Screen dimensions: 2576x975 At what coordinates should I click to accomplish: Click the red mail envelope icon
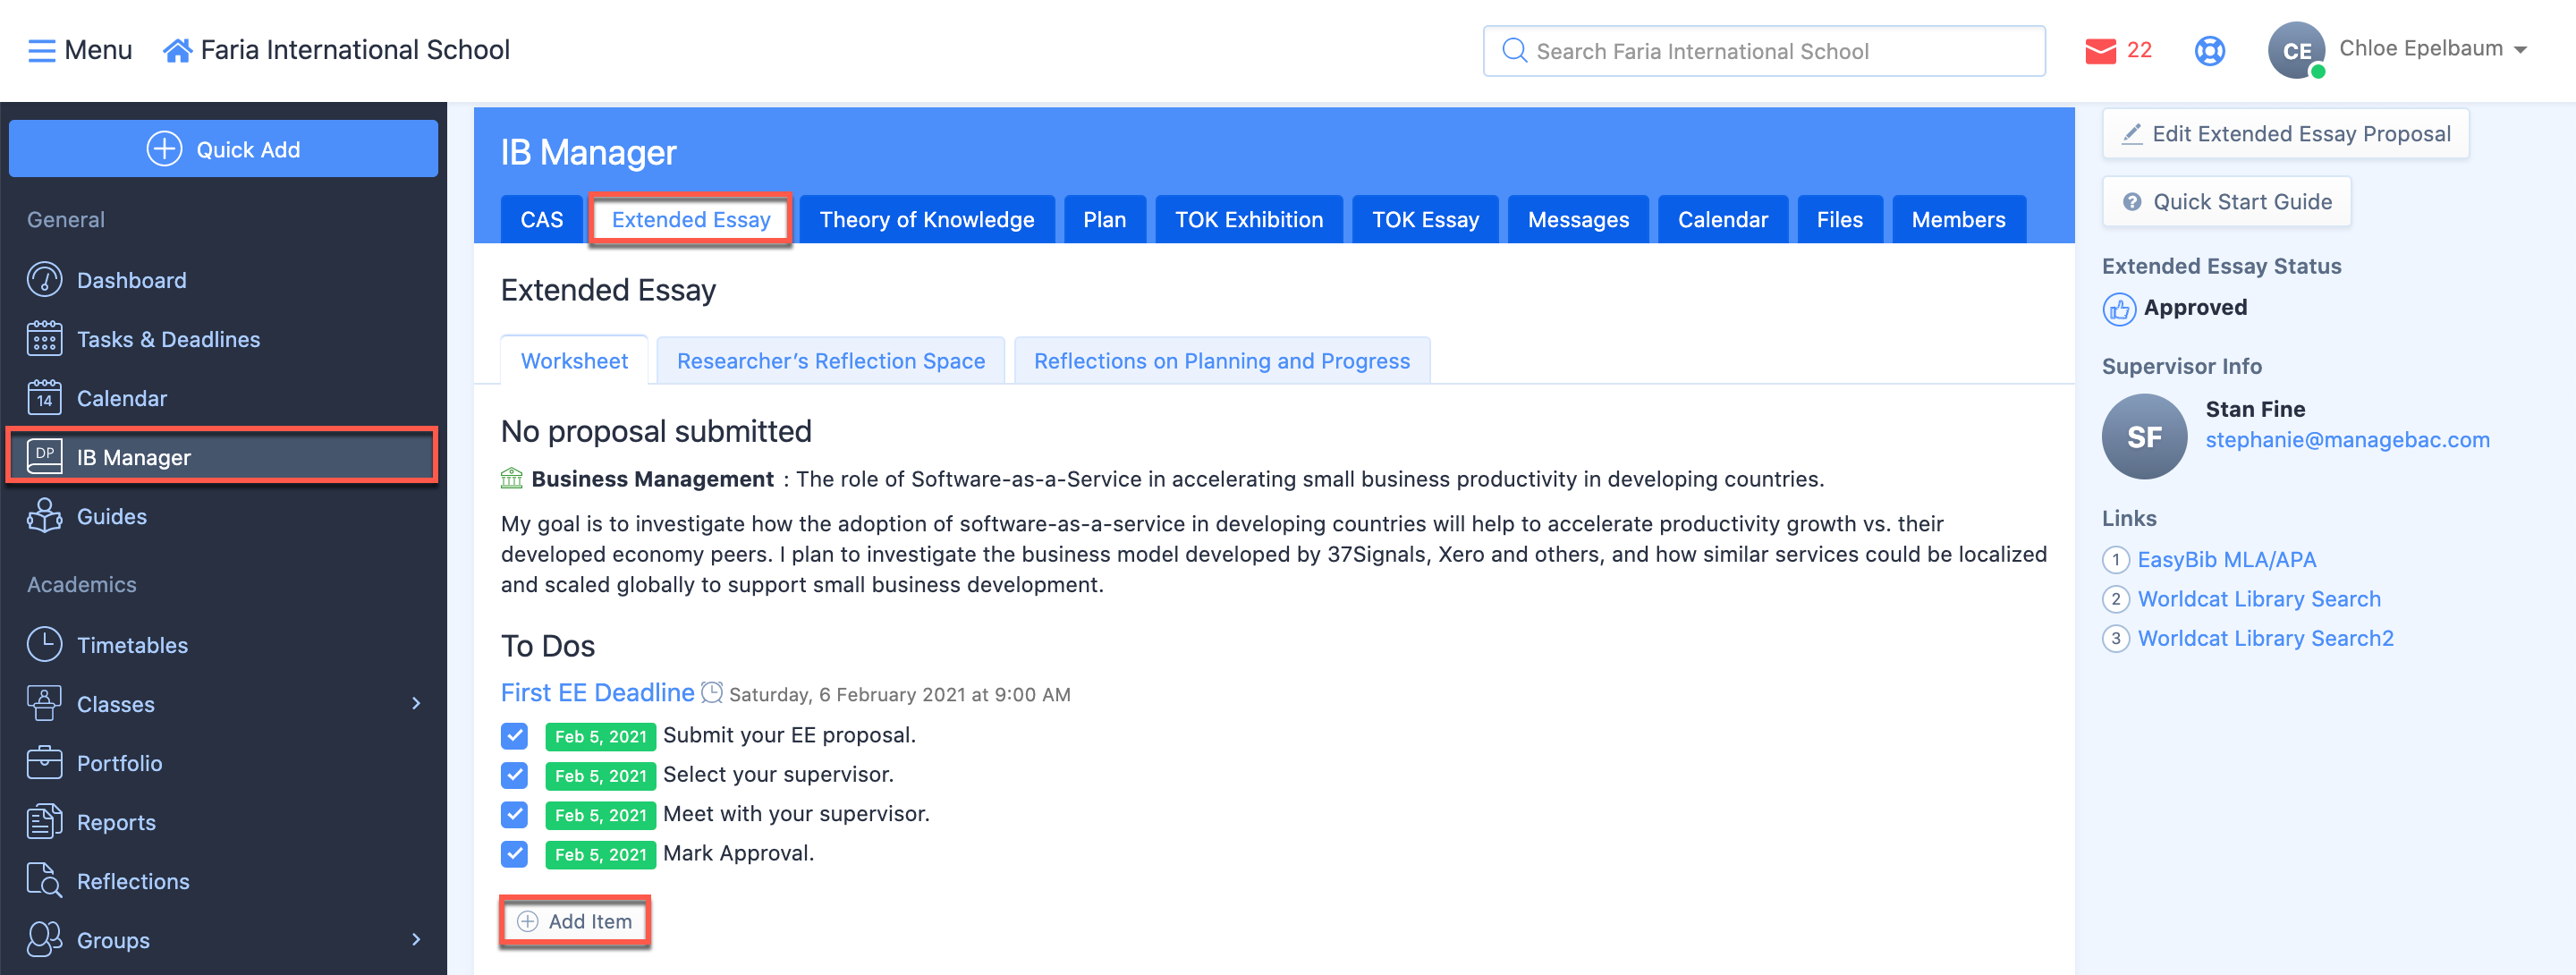(2099, 50)
